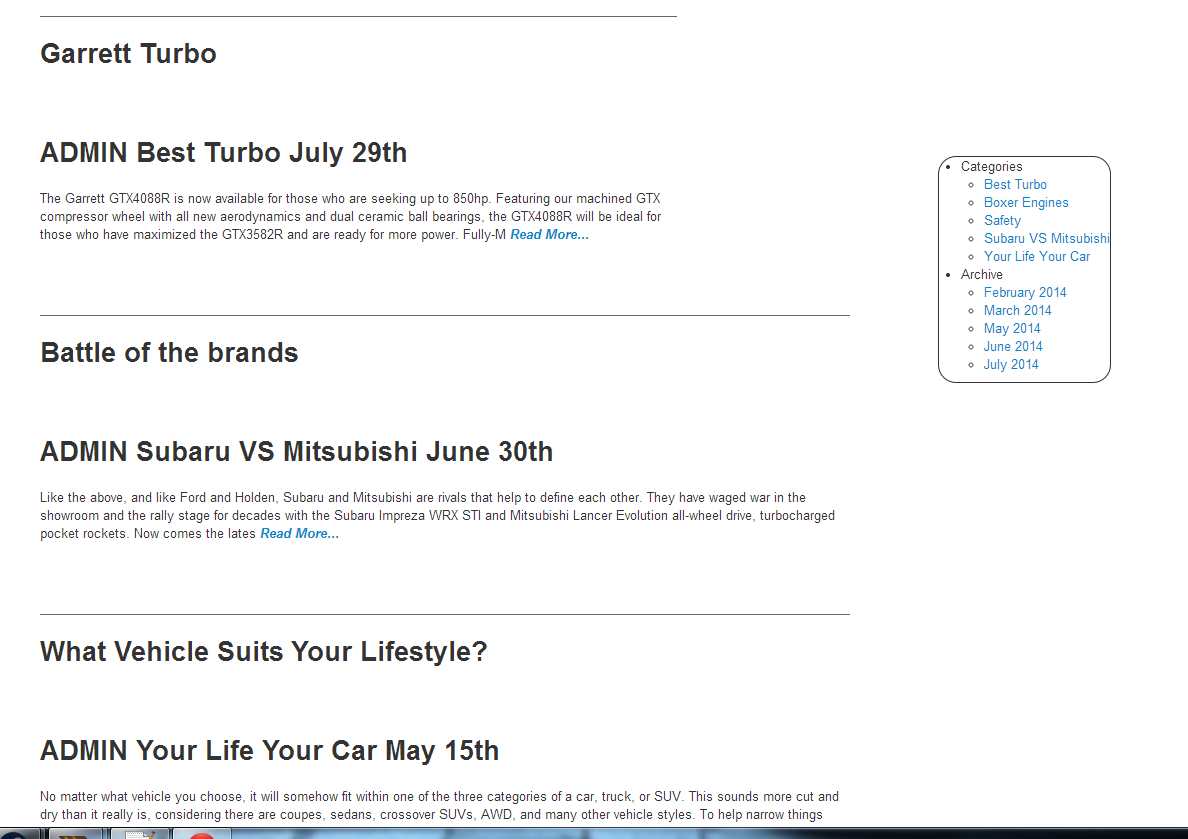Click the Categories label in sidebar

pos(991,167)
